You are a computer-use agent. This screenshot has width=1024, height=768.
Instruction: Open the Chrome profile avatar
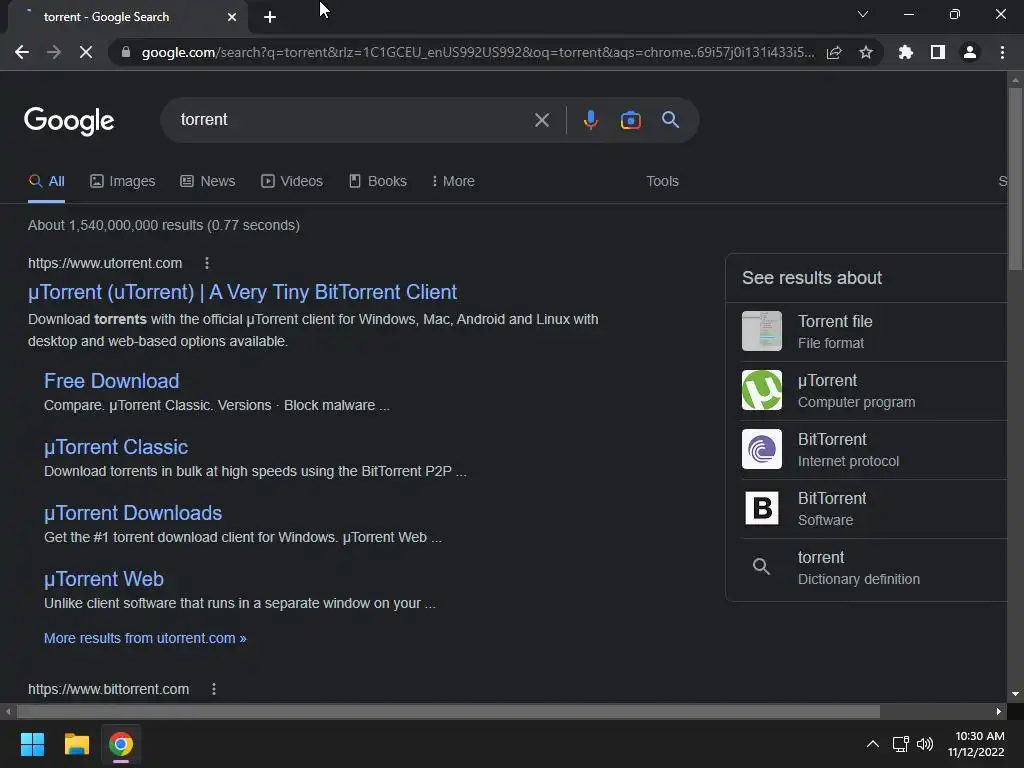970,52
